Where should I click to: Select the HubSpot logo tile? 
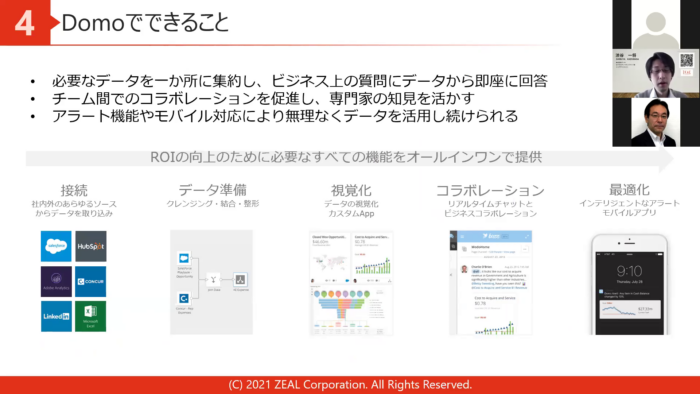pos(91,246)
